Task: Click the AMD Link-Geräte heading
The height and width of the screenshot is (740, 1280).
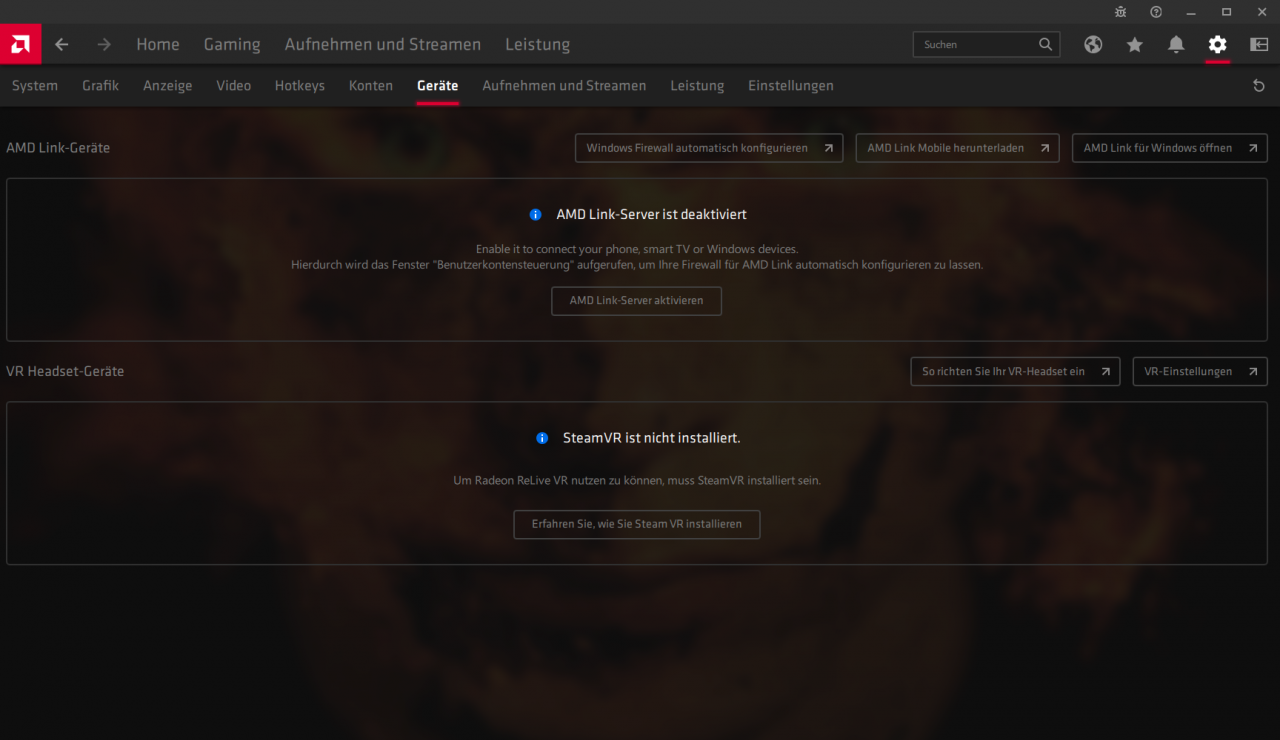Action: [58, 147]
